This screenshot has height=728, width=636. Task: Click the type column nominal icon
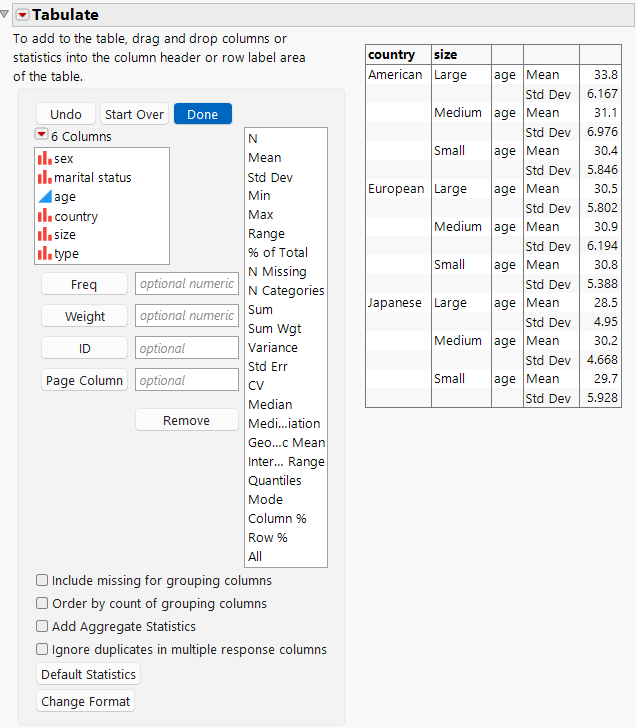click(45, 254)
